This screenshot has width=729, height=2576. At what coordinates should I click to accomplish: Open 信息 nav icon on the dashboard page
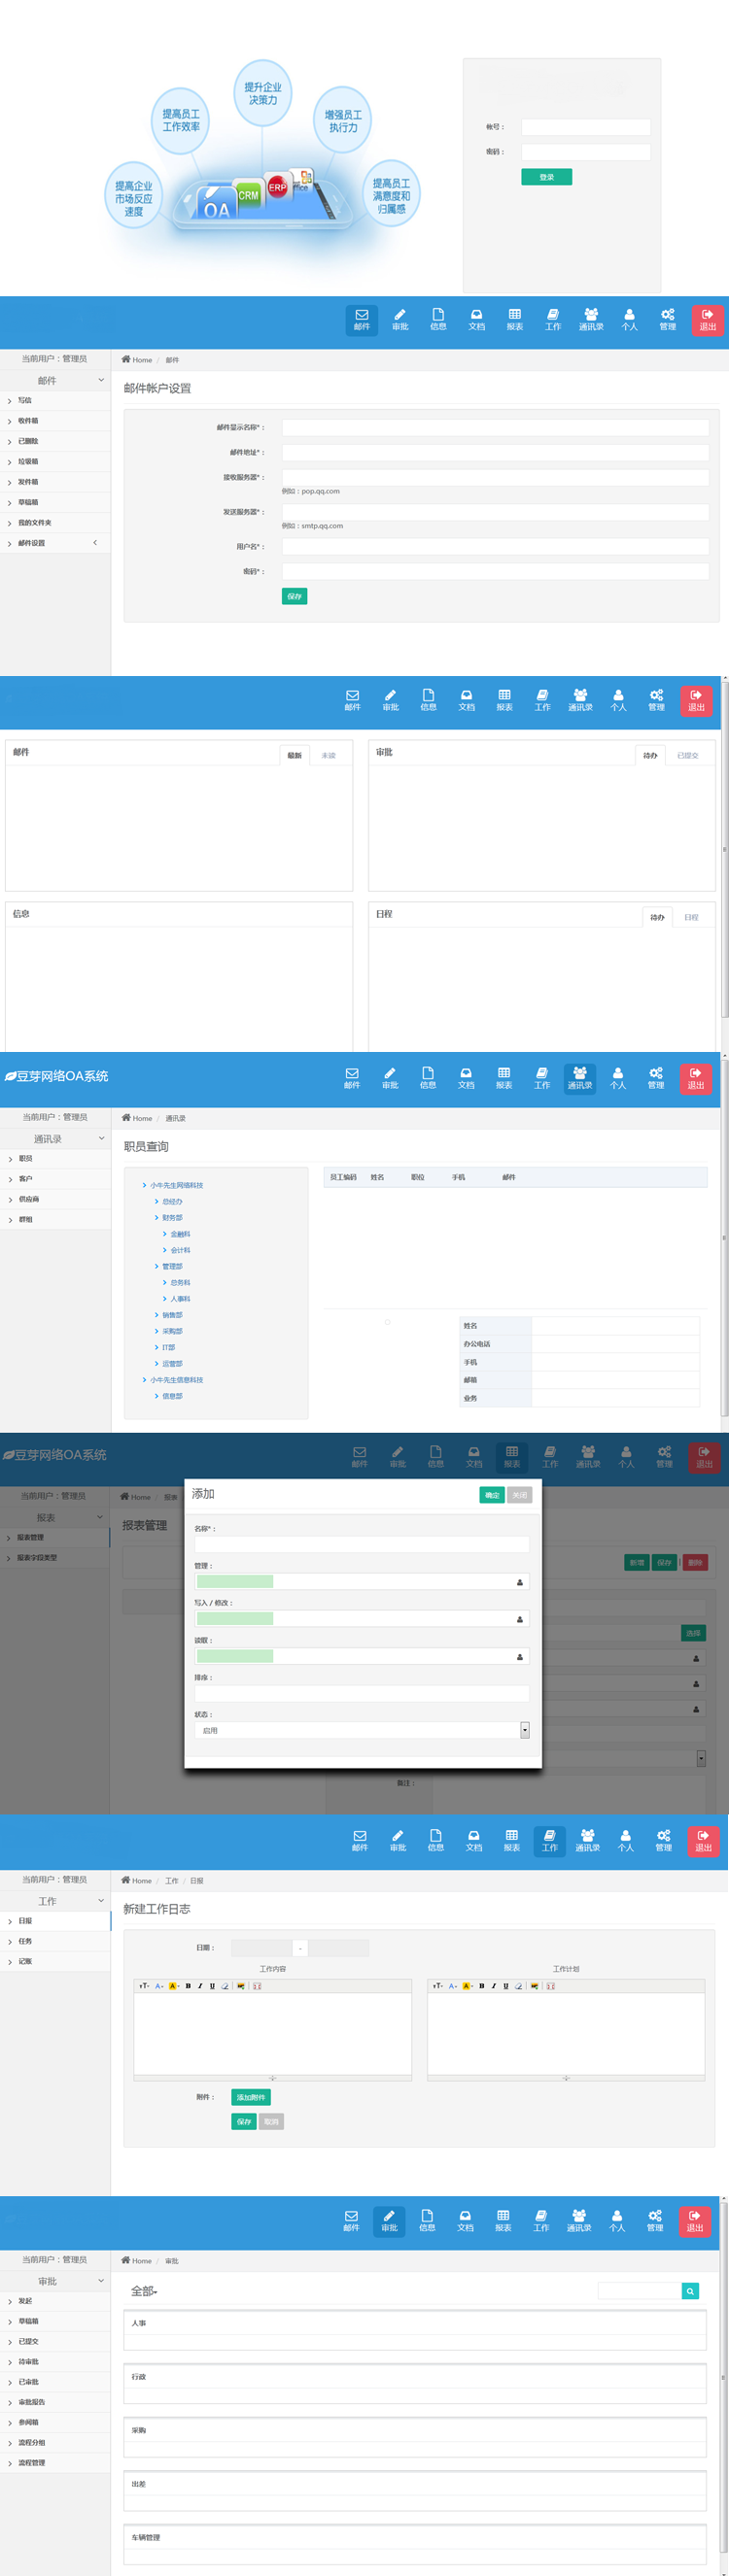(x=428, y=699)
